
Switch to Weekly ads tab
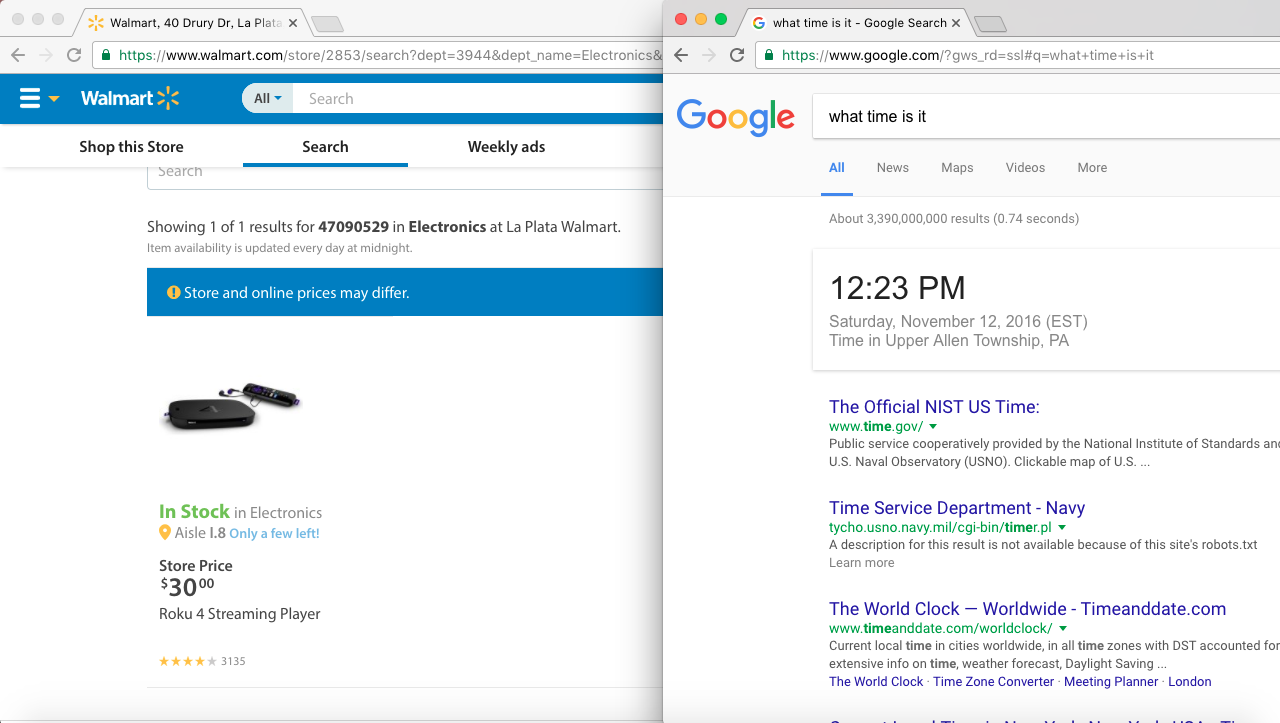click(x=506, y=147)
